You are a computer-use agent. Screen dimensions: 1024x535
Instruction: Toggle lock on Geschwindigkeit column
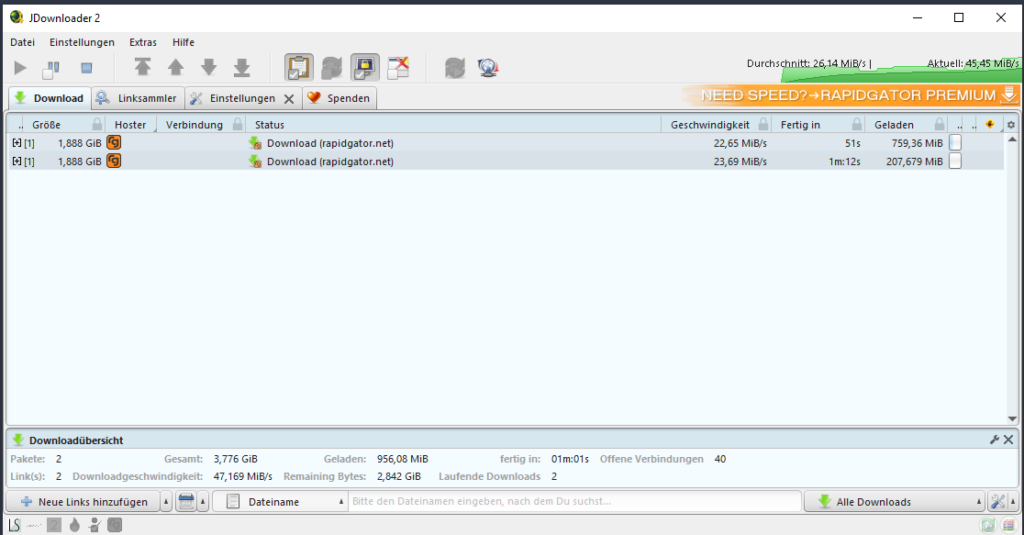point(763,124)
